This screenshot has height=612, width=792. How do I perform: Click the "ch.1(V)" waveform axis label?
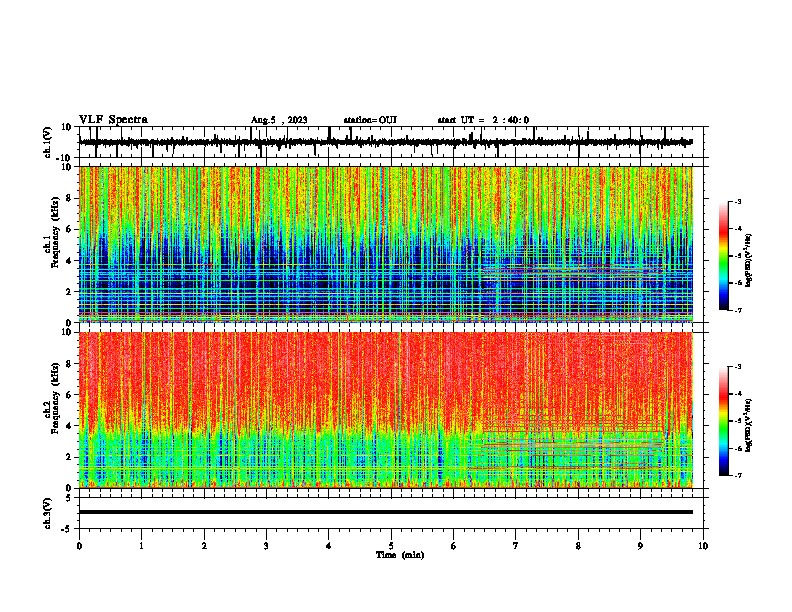coord(48,142)
